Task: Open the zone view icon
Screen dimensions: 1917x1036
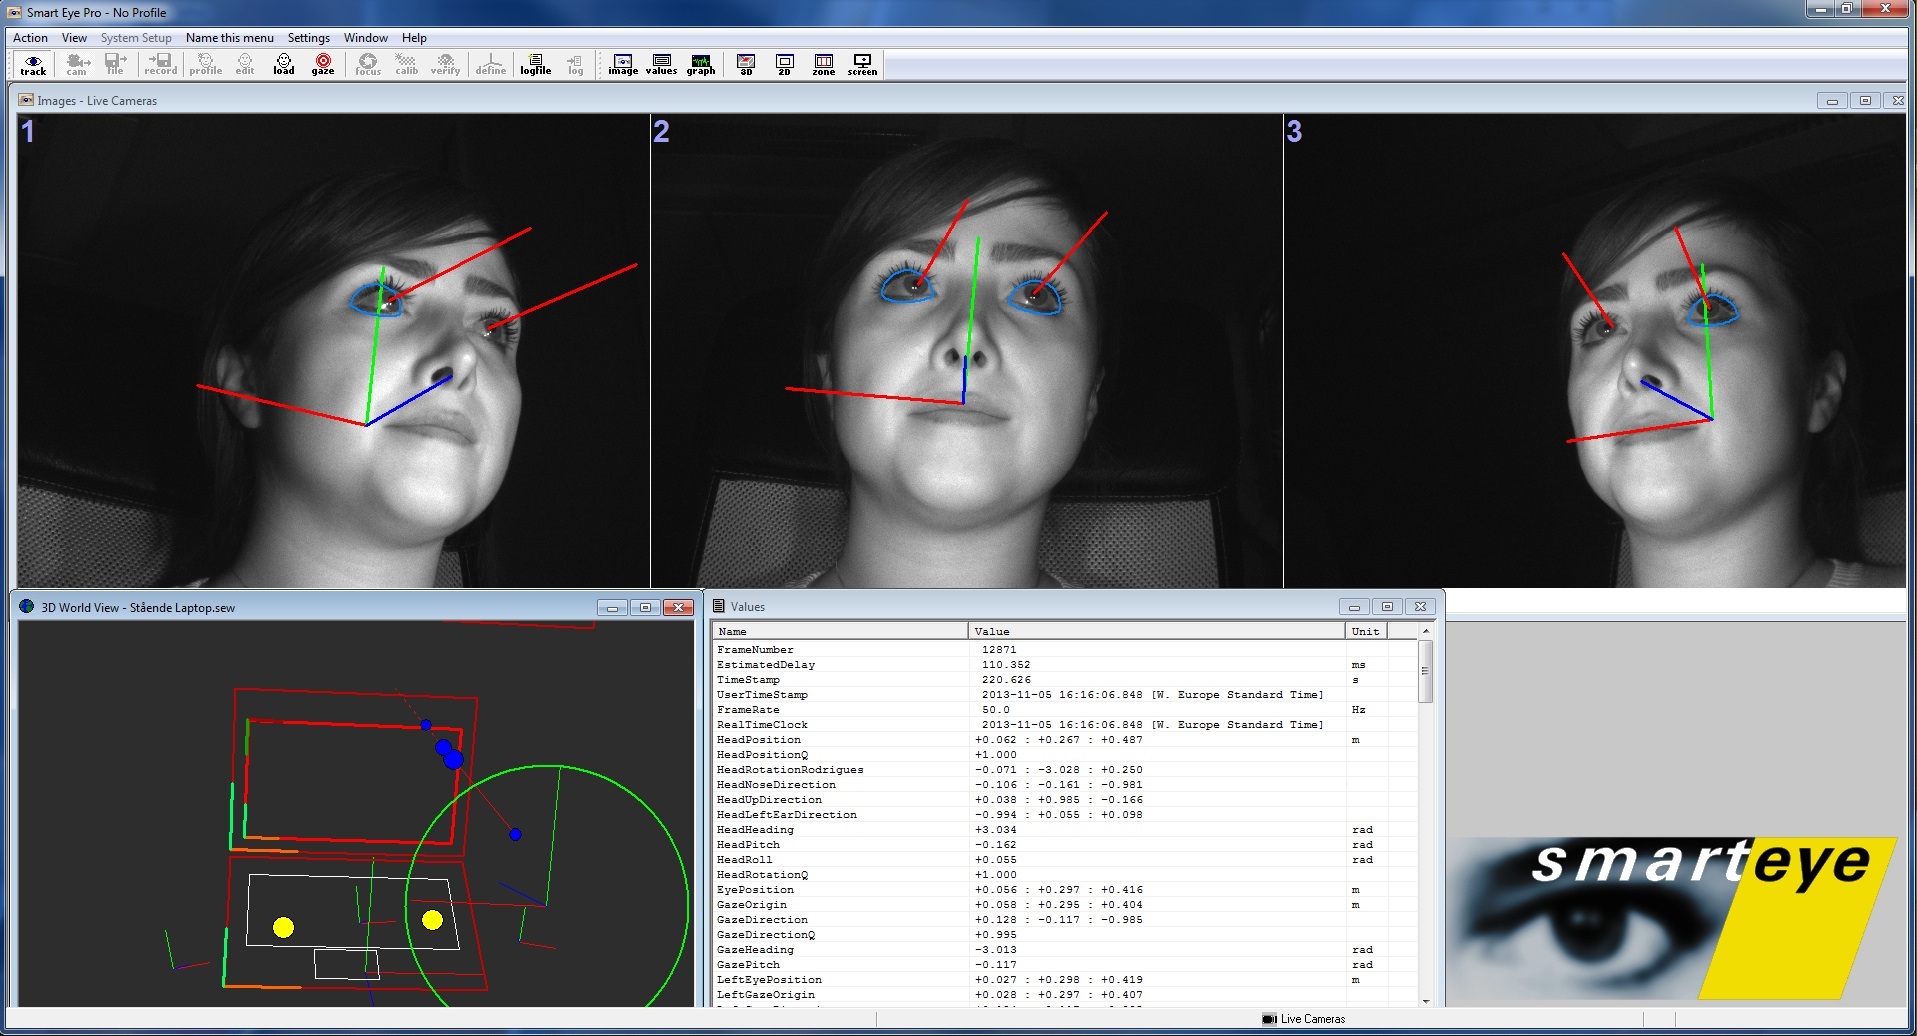Action: pos(823,63)
